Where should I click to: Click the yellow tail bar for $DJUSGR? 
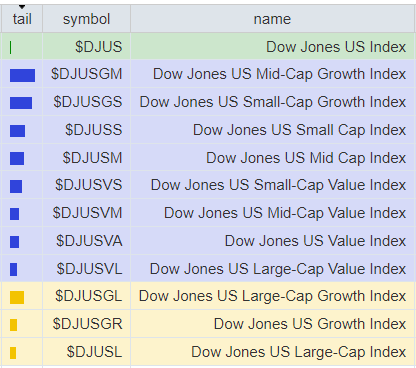(13, 325)
